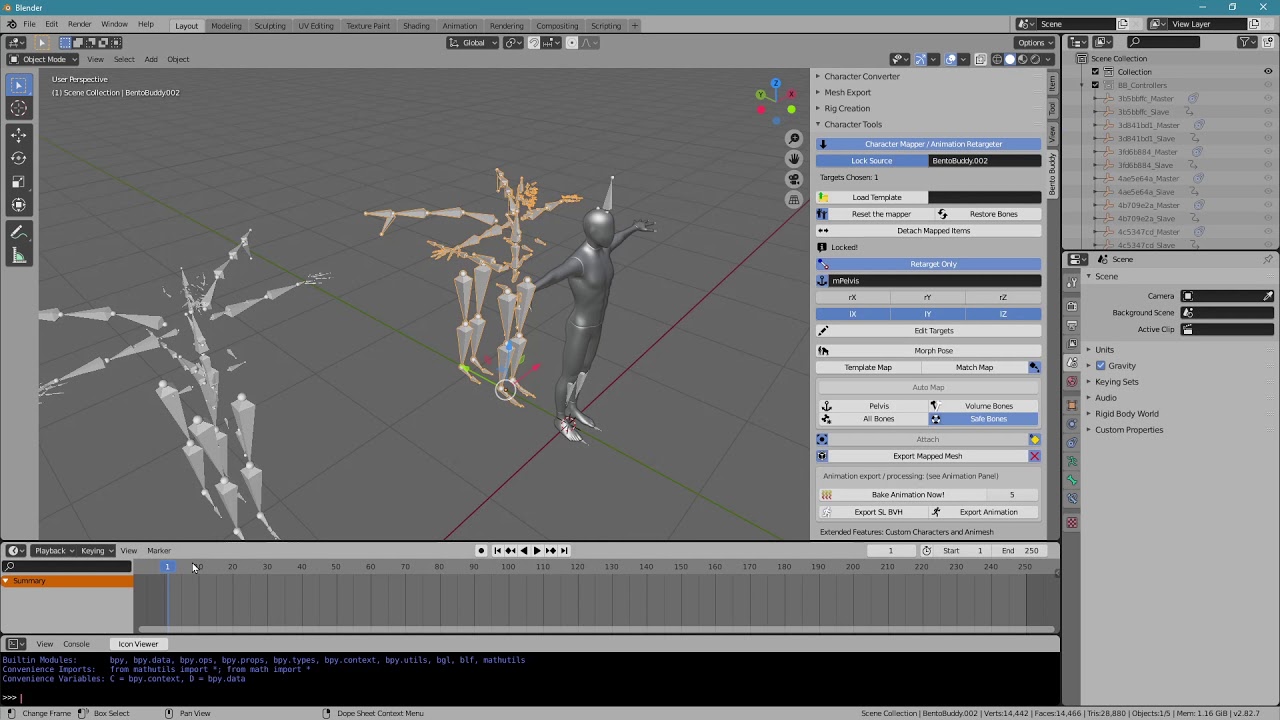The width and height of the screenshot is (1280, 720).
Task: Open the viewport Add menu
Action: (151, 59)
